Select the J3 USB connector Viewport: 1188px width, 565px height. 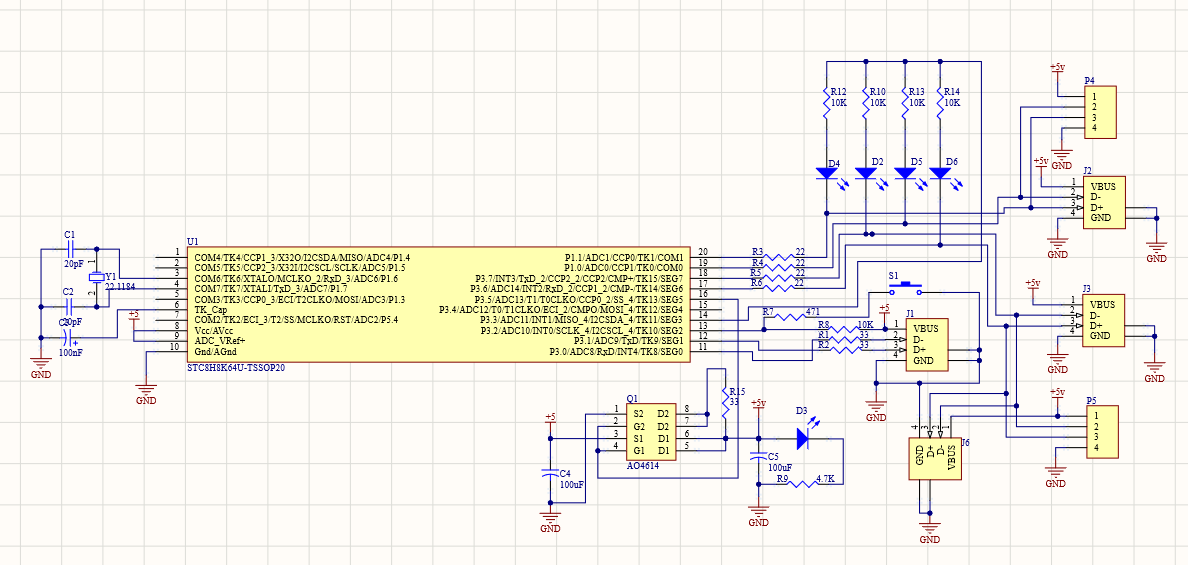[1105, 321]
